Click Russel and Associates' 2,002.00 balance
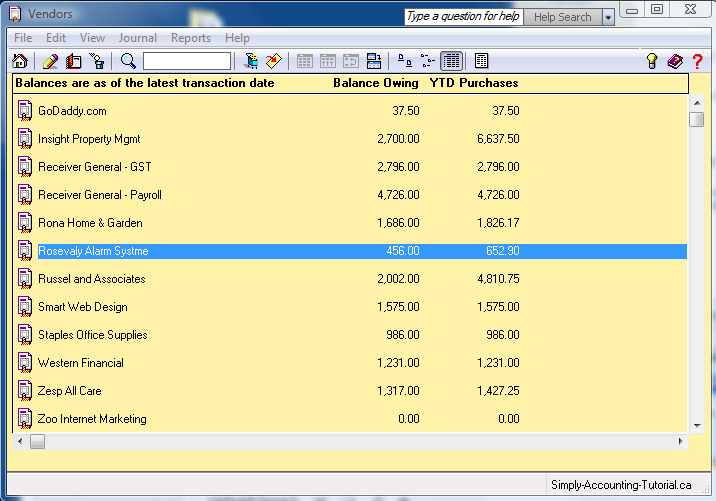Image resolution: width=716 pixels, height=501 pixels. tap(398, 279)
